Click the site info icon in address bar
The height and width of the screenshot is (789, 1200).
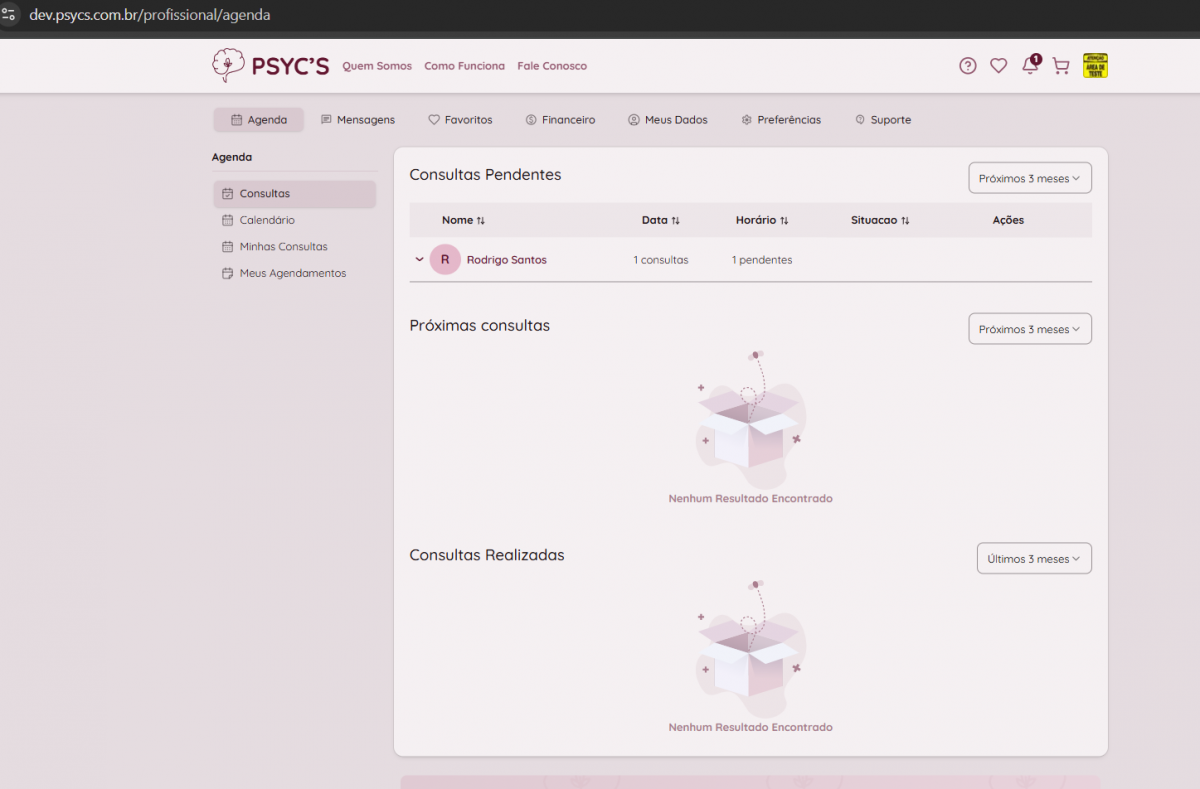point(9,15)
